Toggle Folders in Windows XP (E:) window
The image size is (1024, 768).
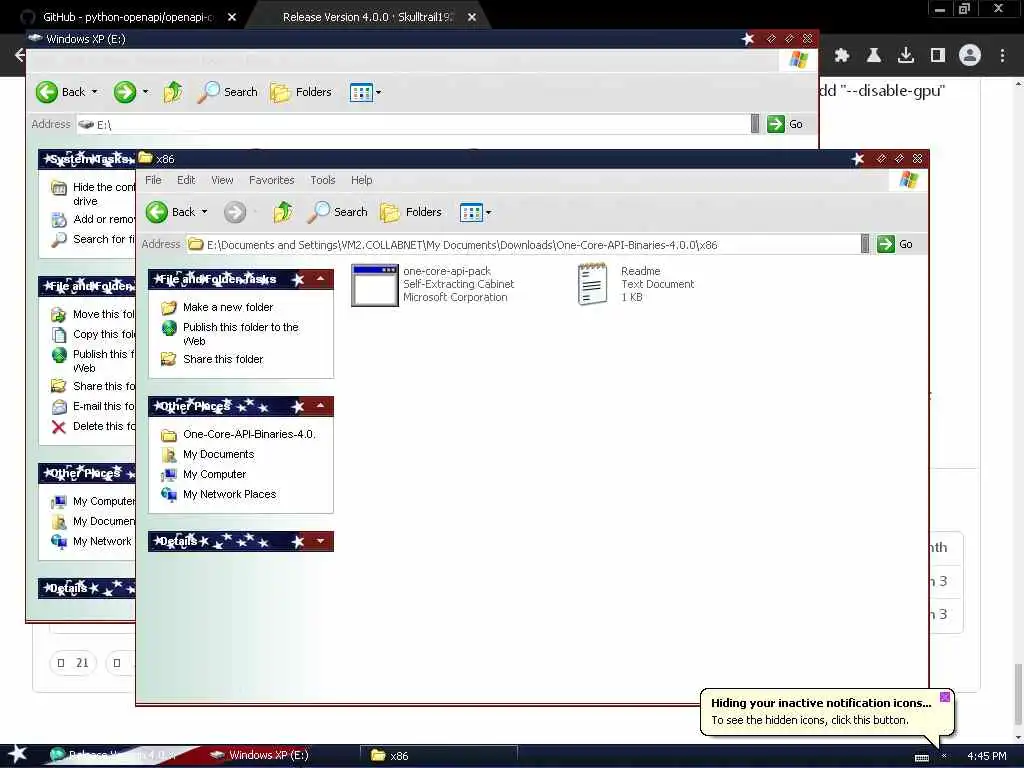(x=301, y=92)
